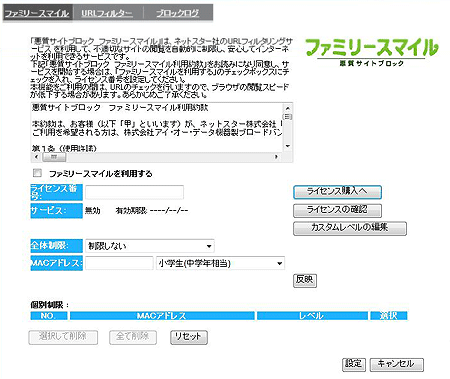This screenshot has width=450, height=379.
Task: Click the terms horizontal scrollbar thumb
Action: tap(54, 156)
